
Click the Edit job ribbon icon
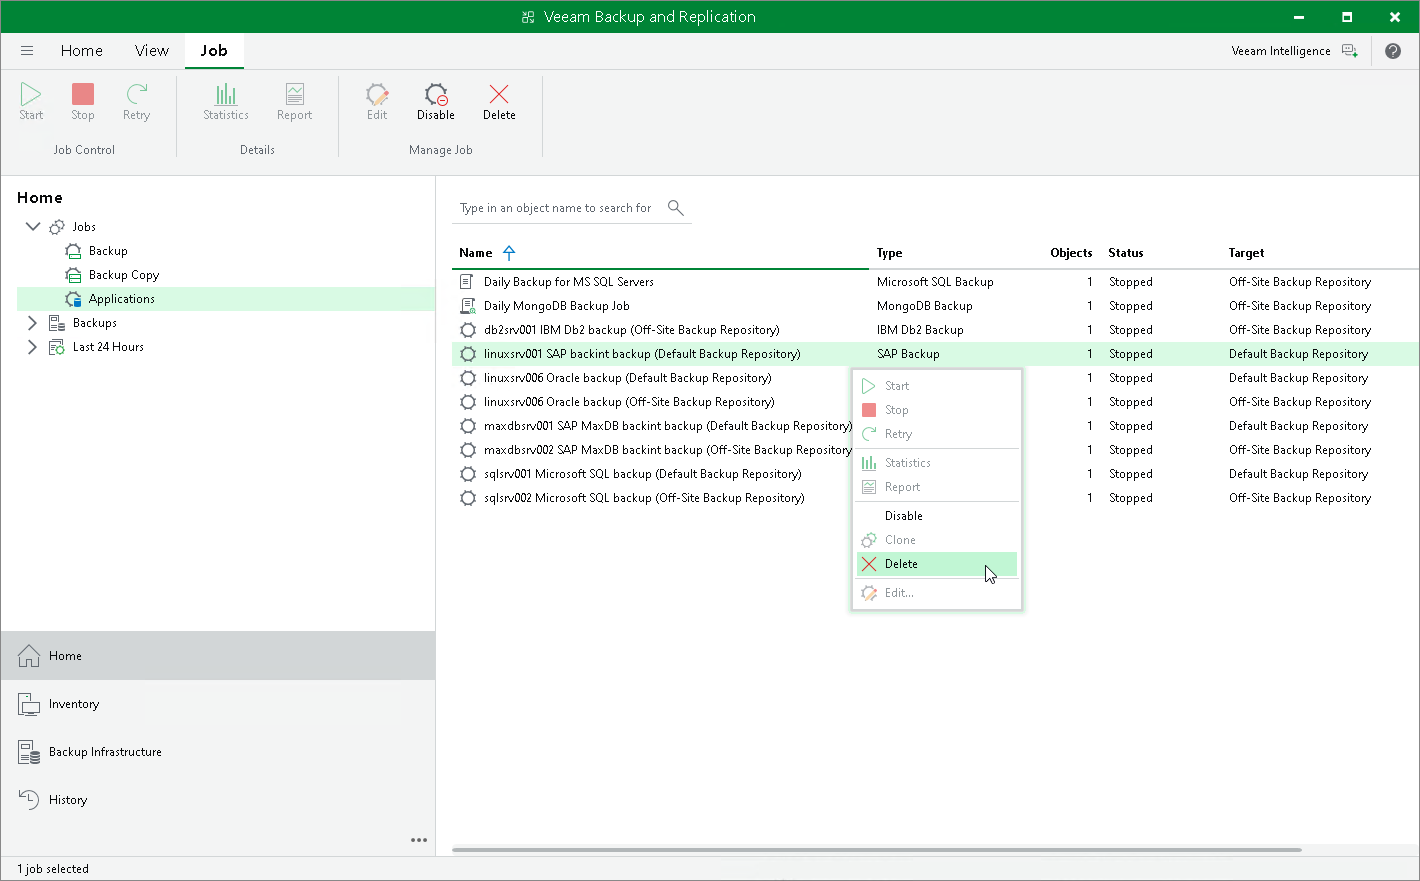click(377, 102)
